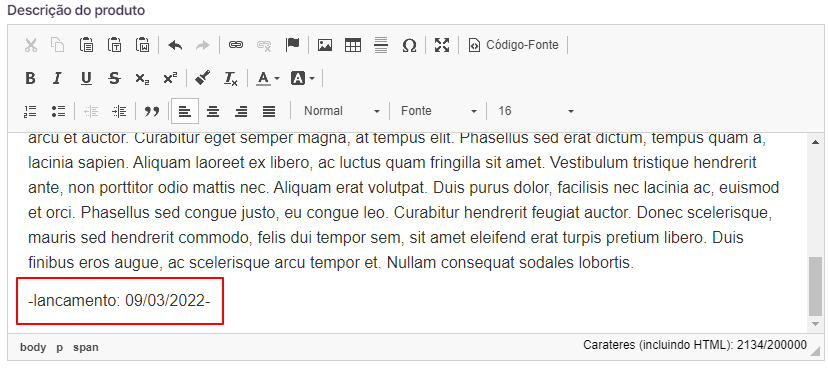Toggle bold formatting
This screenshot has width=828, height=368.
click(31, 79)
